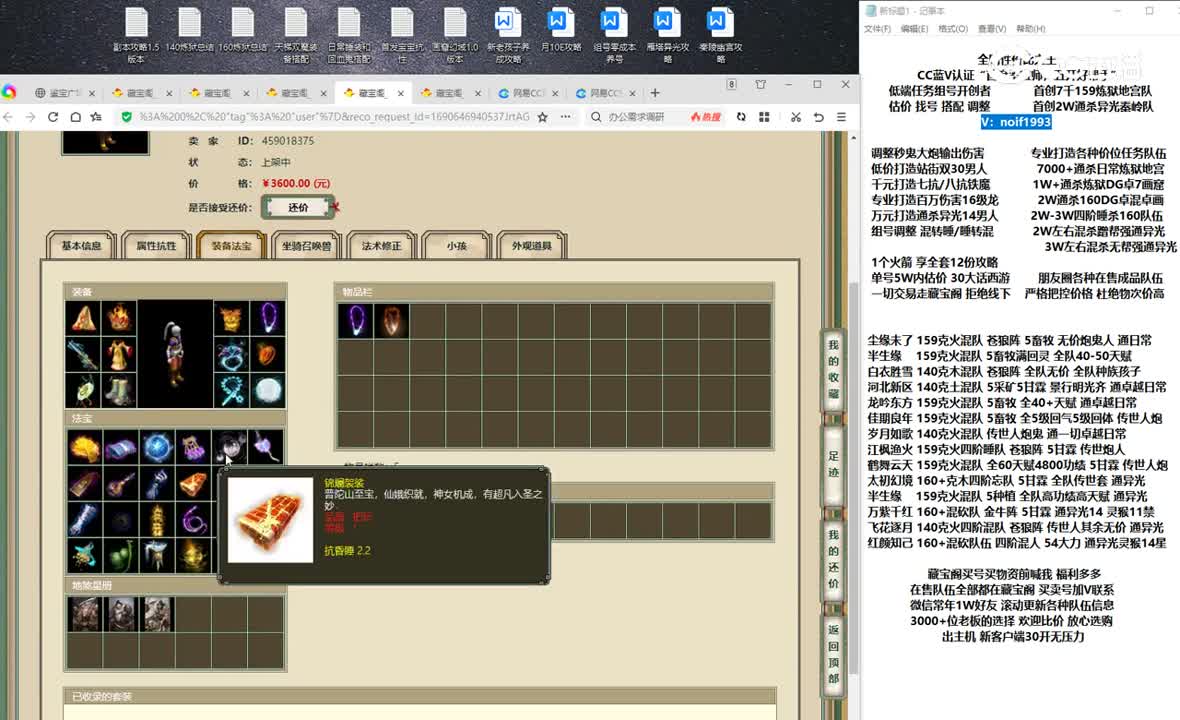Select the purple scroll 法宝 icon

pos(120,448)
